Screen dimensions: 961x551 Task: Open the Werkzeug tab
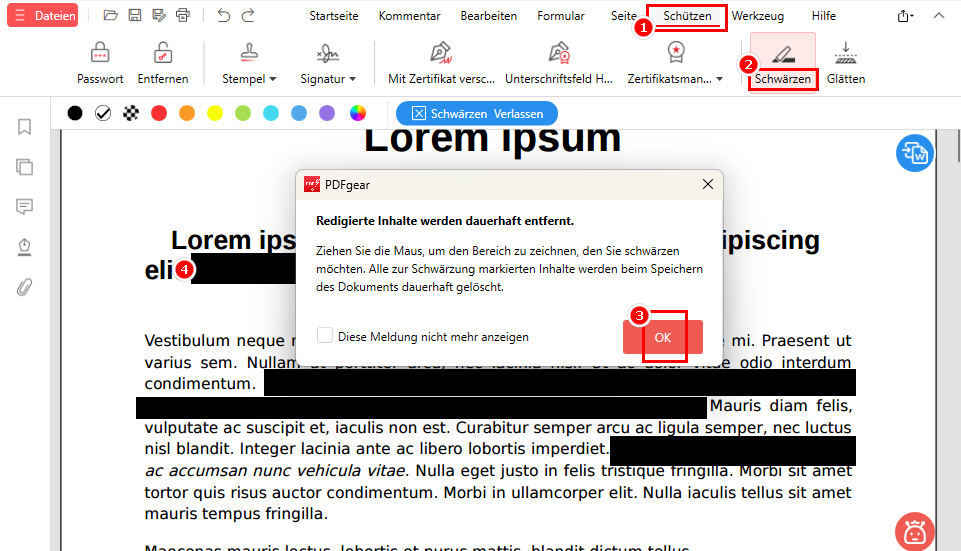[758, 16]
